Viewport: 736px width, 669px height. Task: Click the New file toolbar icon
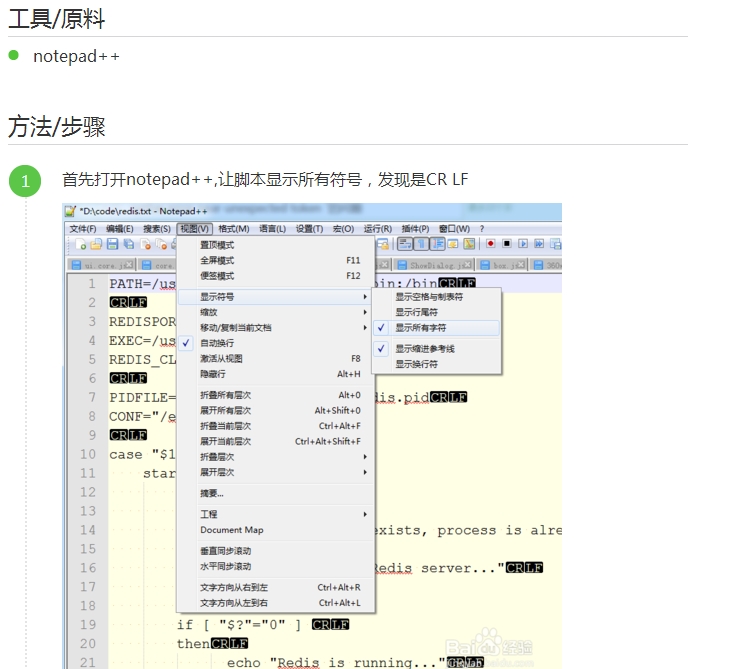(x=81, y=244)
